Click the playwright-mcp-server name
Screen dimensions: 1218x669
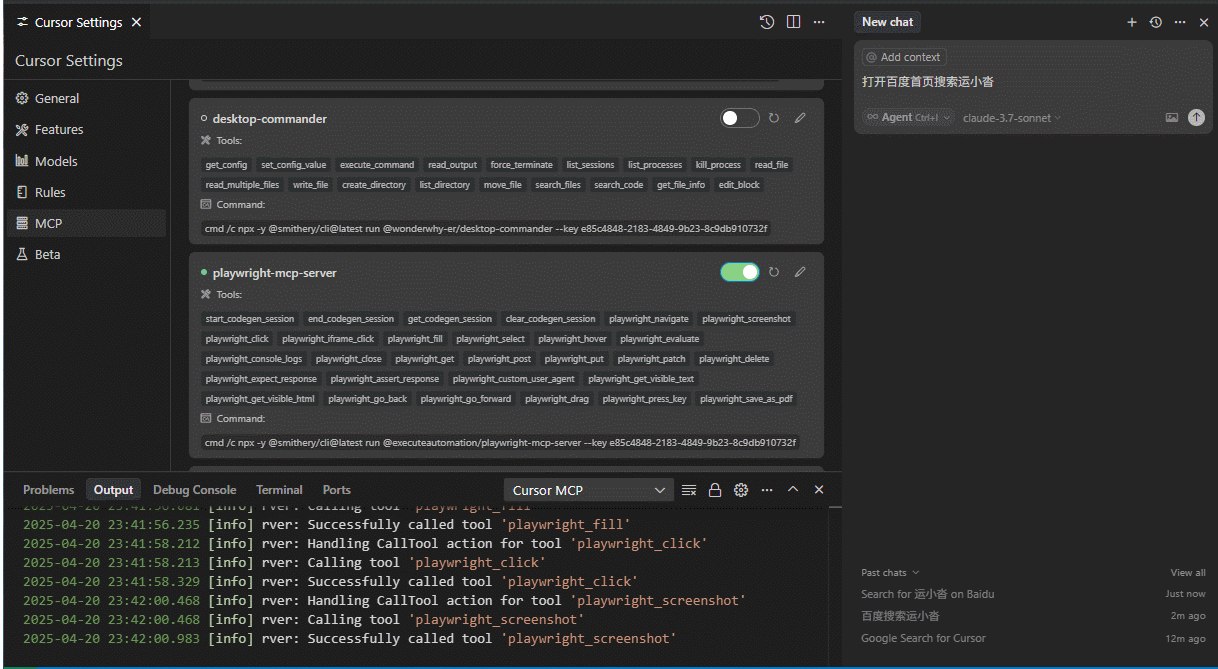[275, 273]
